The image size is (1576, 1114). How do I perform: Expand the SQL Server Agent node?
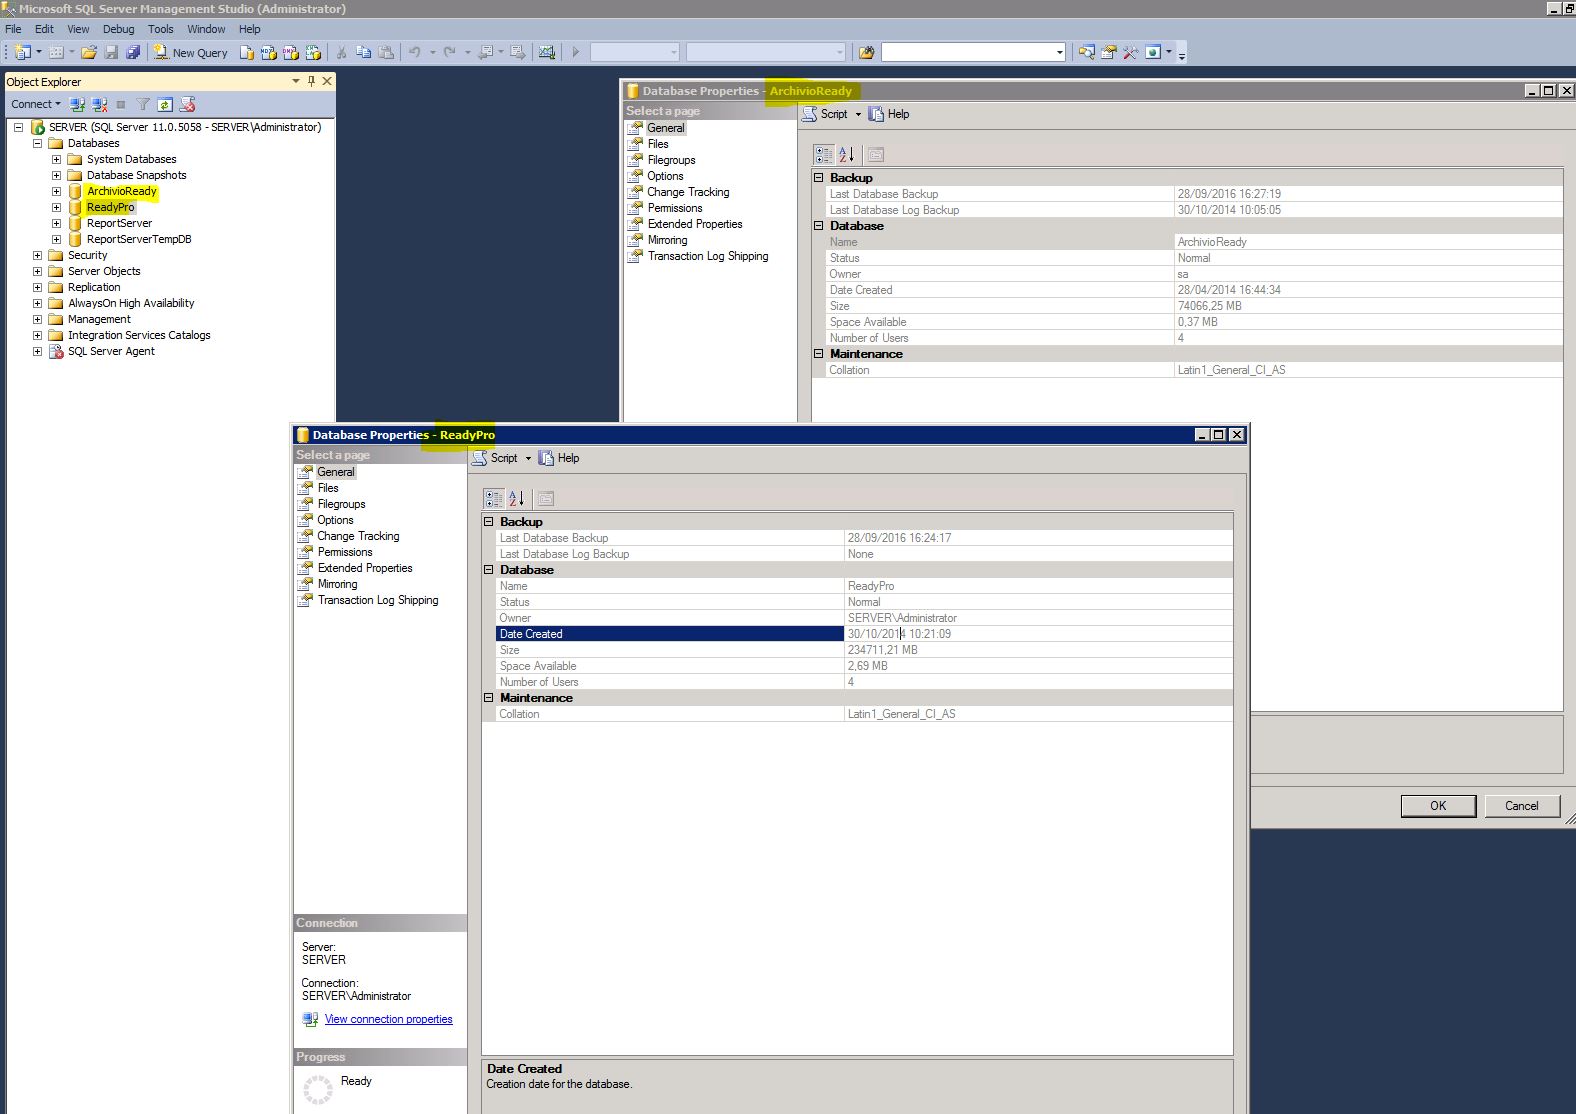(x=37, y=351)
